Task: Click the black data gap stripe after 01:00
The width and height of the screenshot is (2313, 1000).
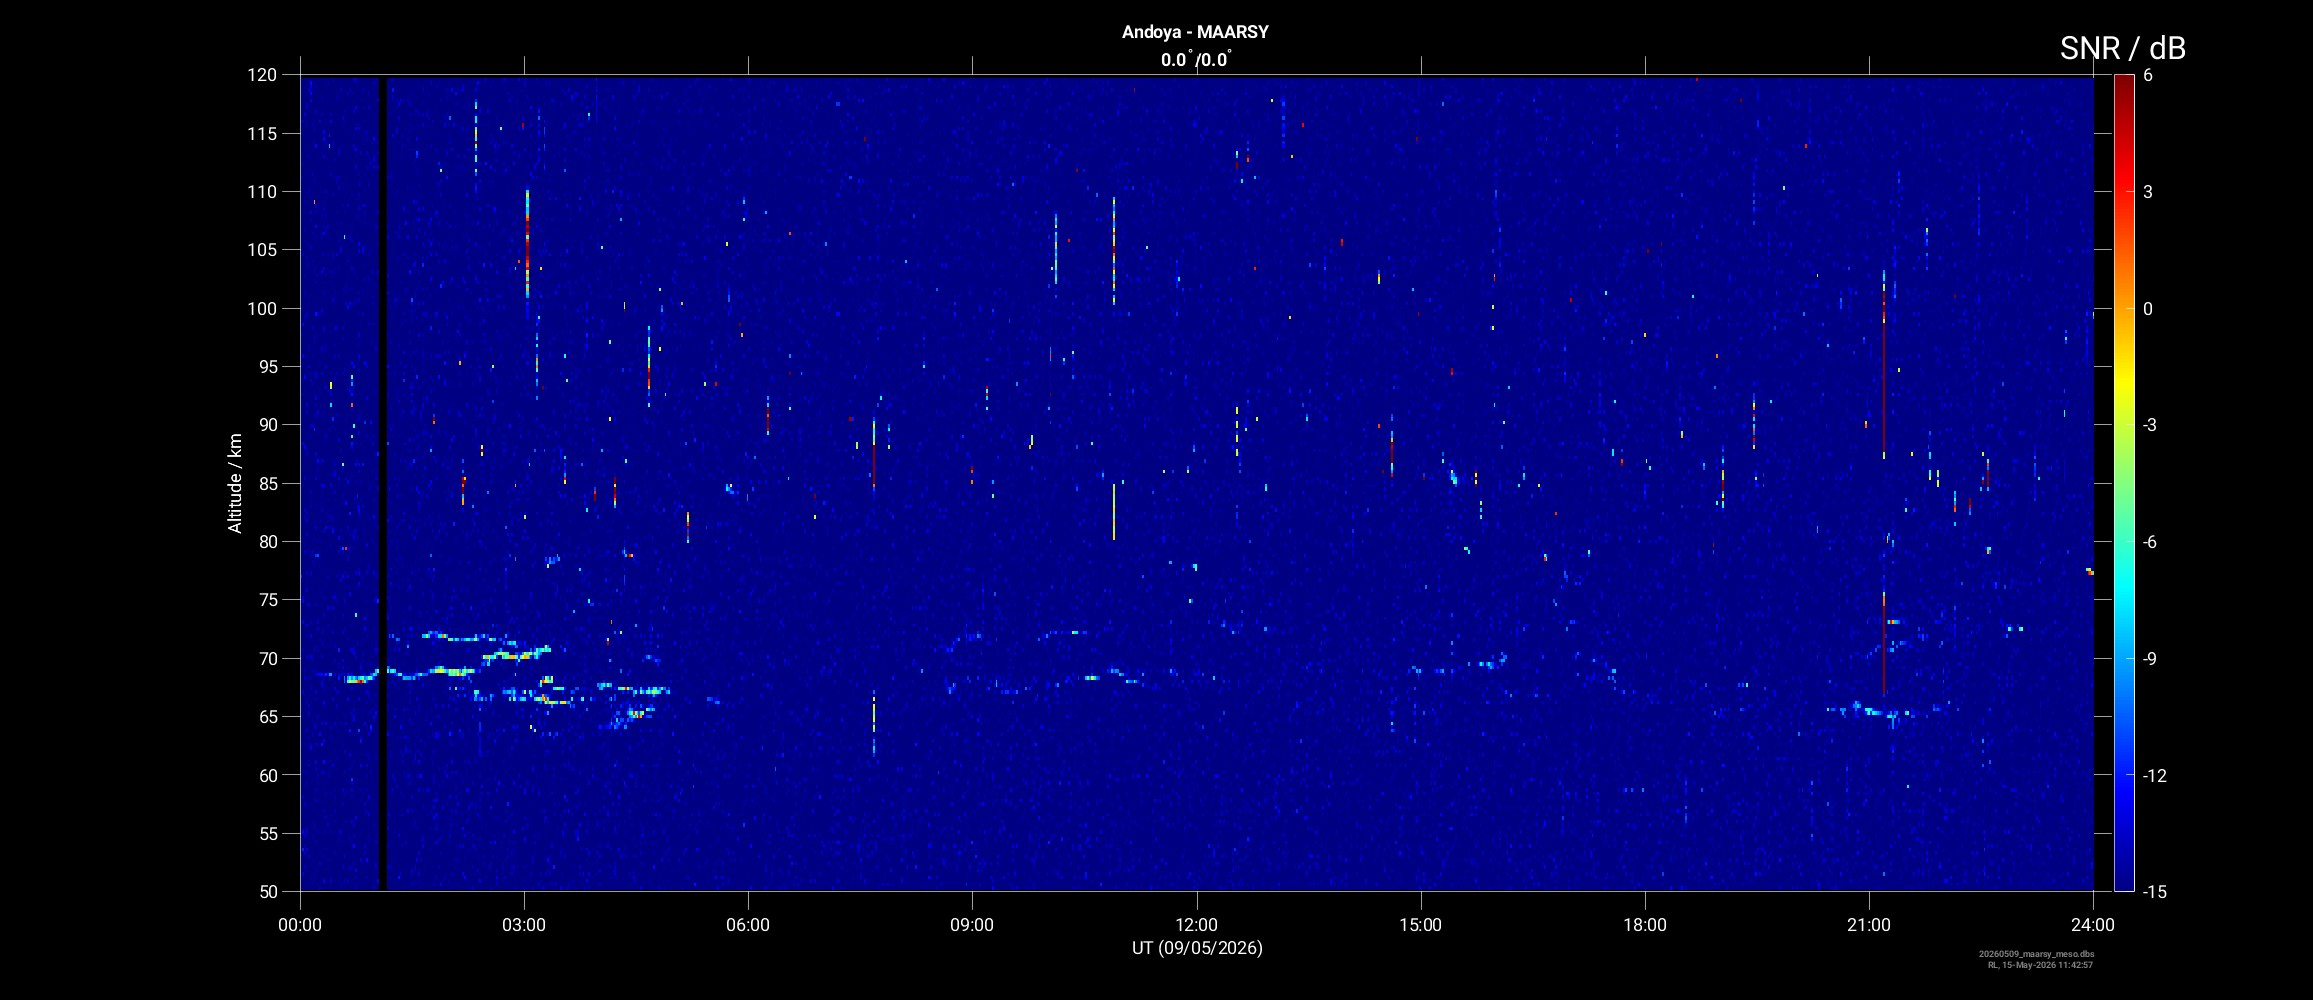Action: (x=382, y=483)
